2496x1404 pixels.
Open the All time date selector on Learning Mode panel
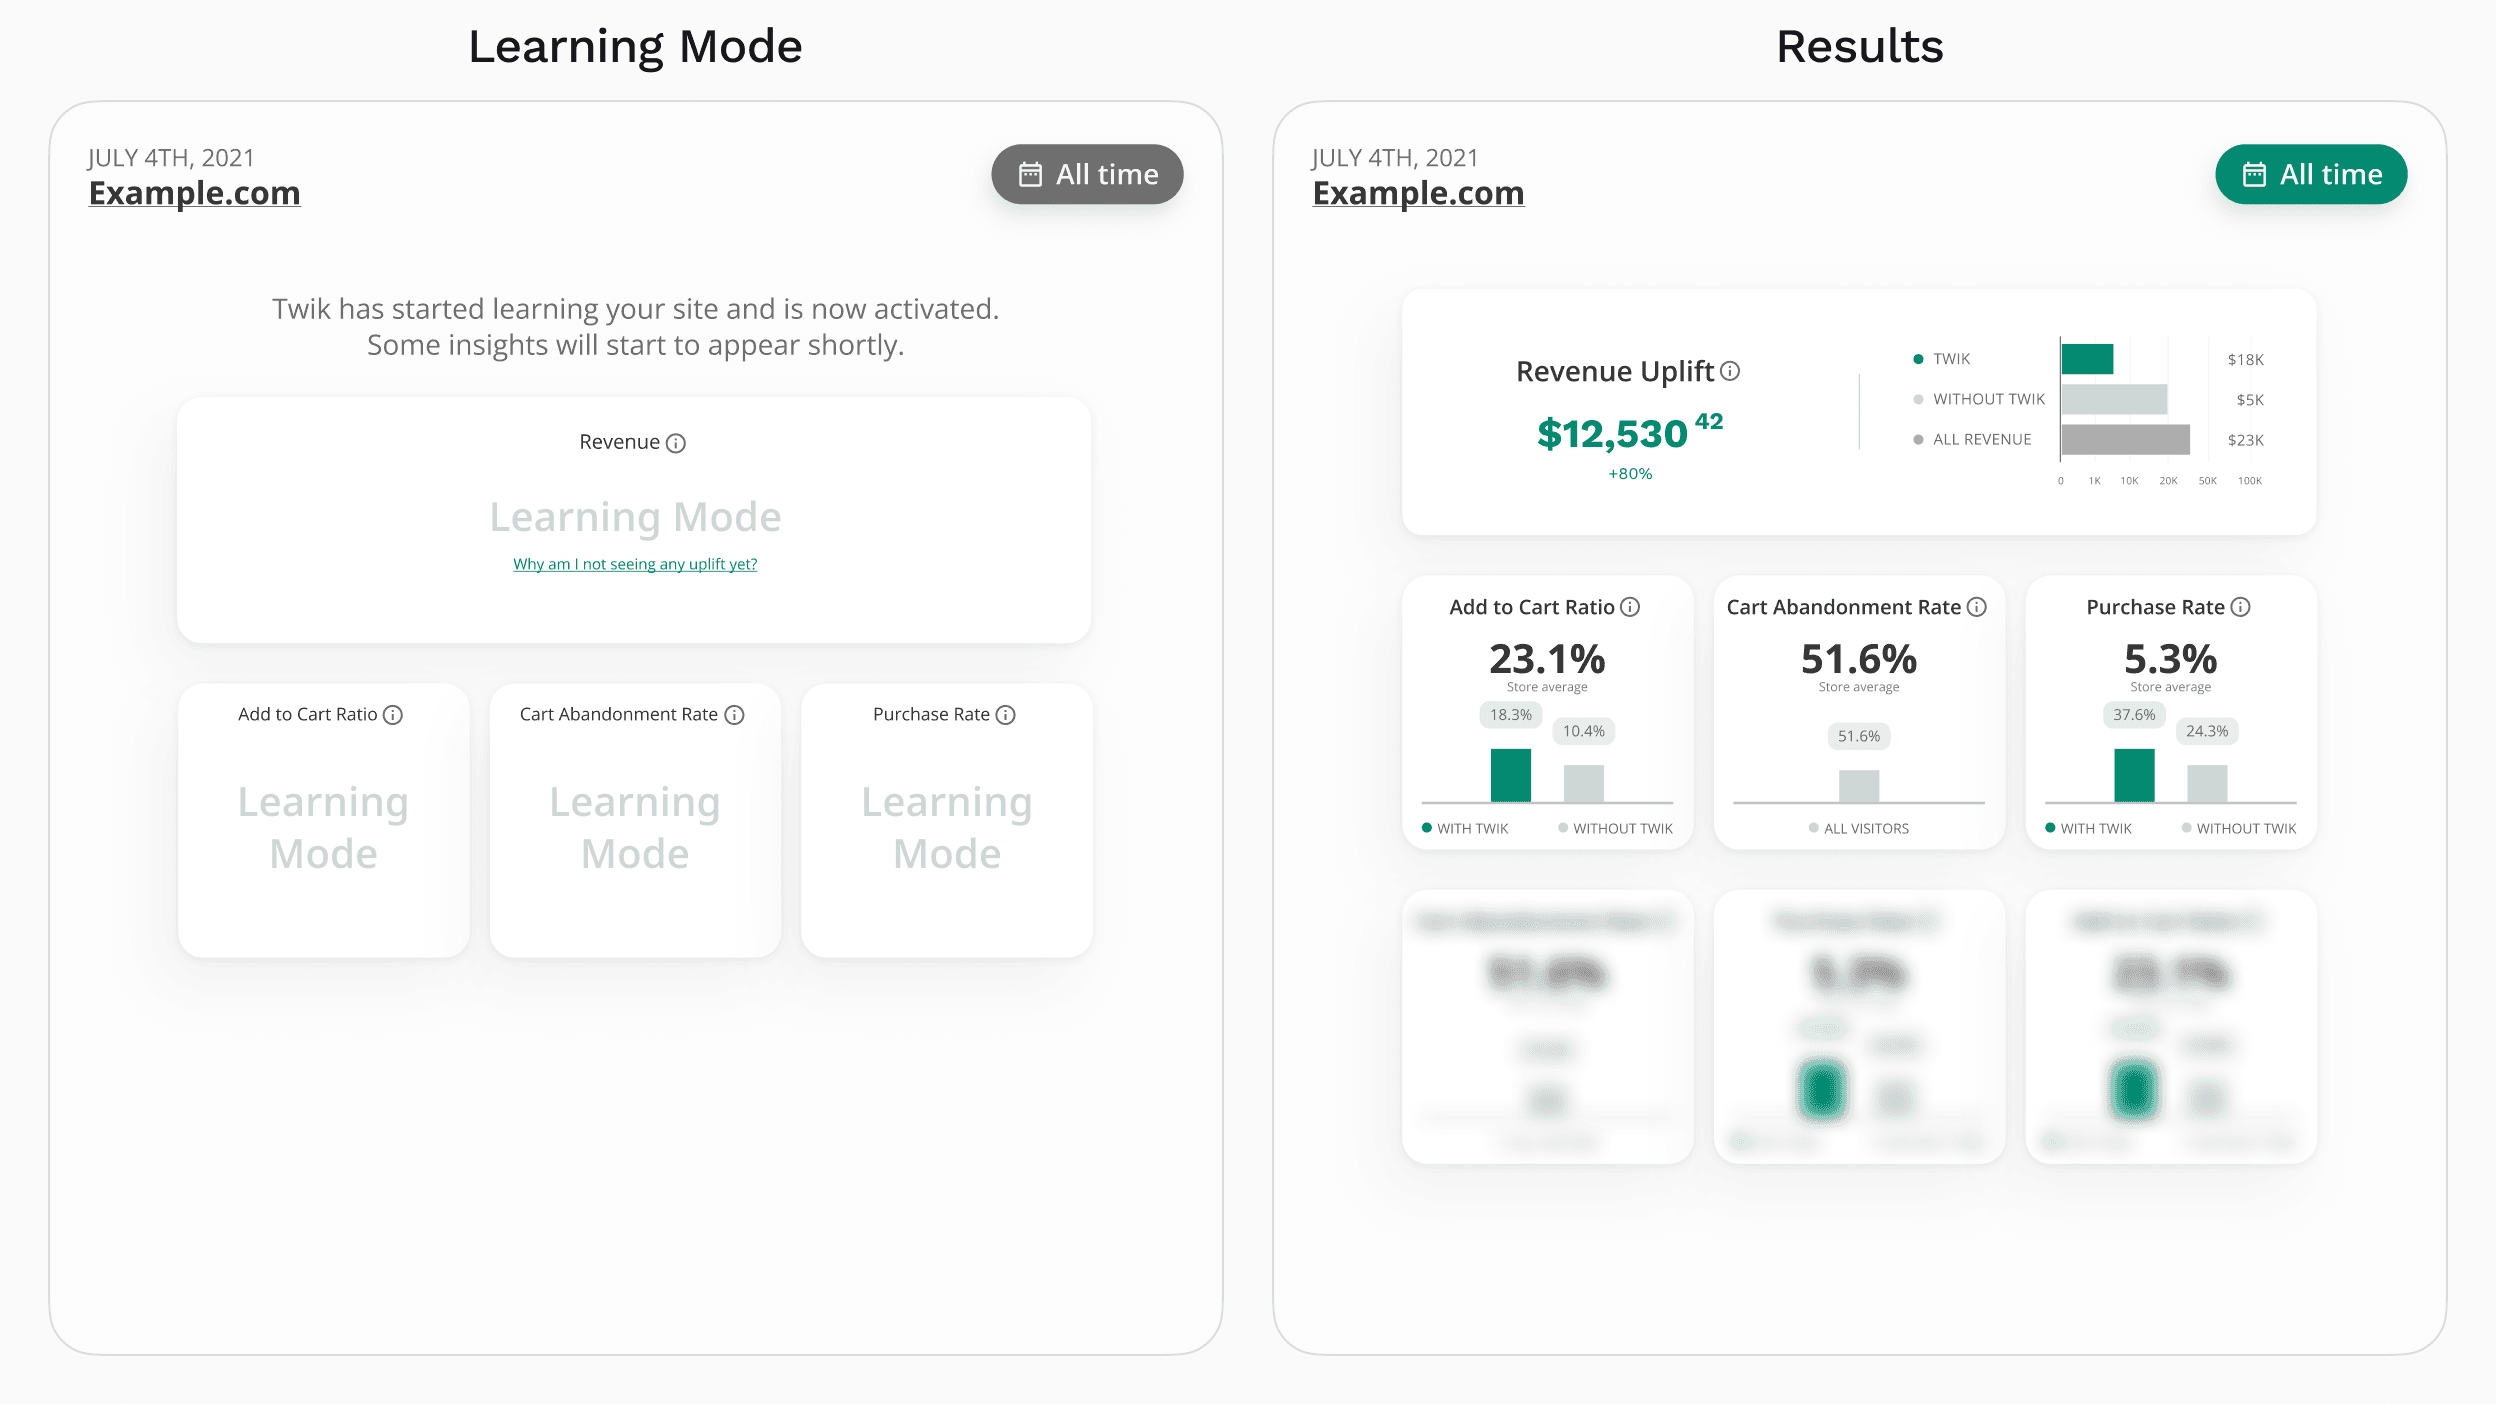point(1087,173)
